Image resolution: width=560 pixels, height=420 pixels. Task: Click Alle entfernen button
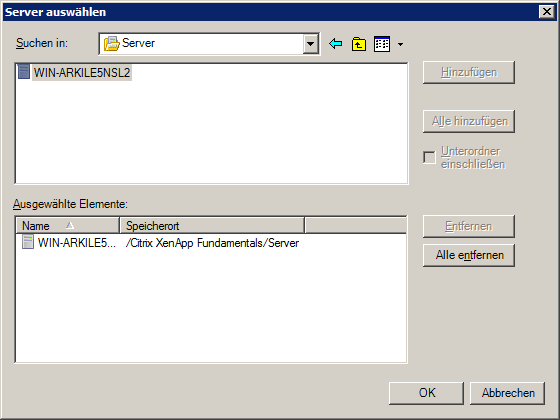[469, 255]
